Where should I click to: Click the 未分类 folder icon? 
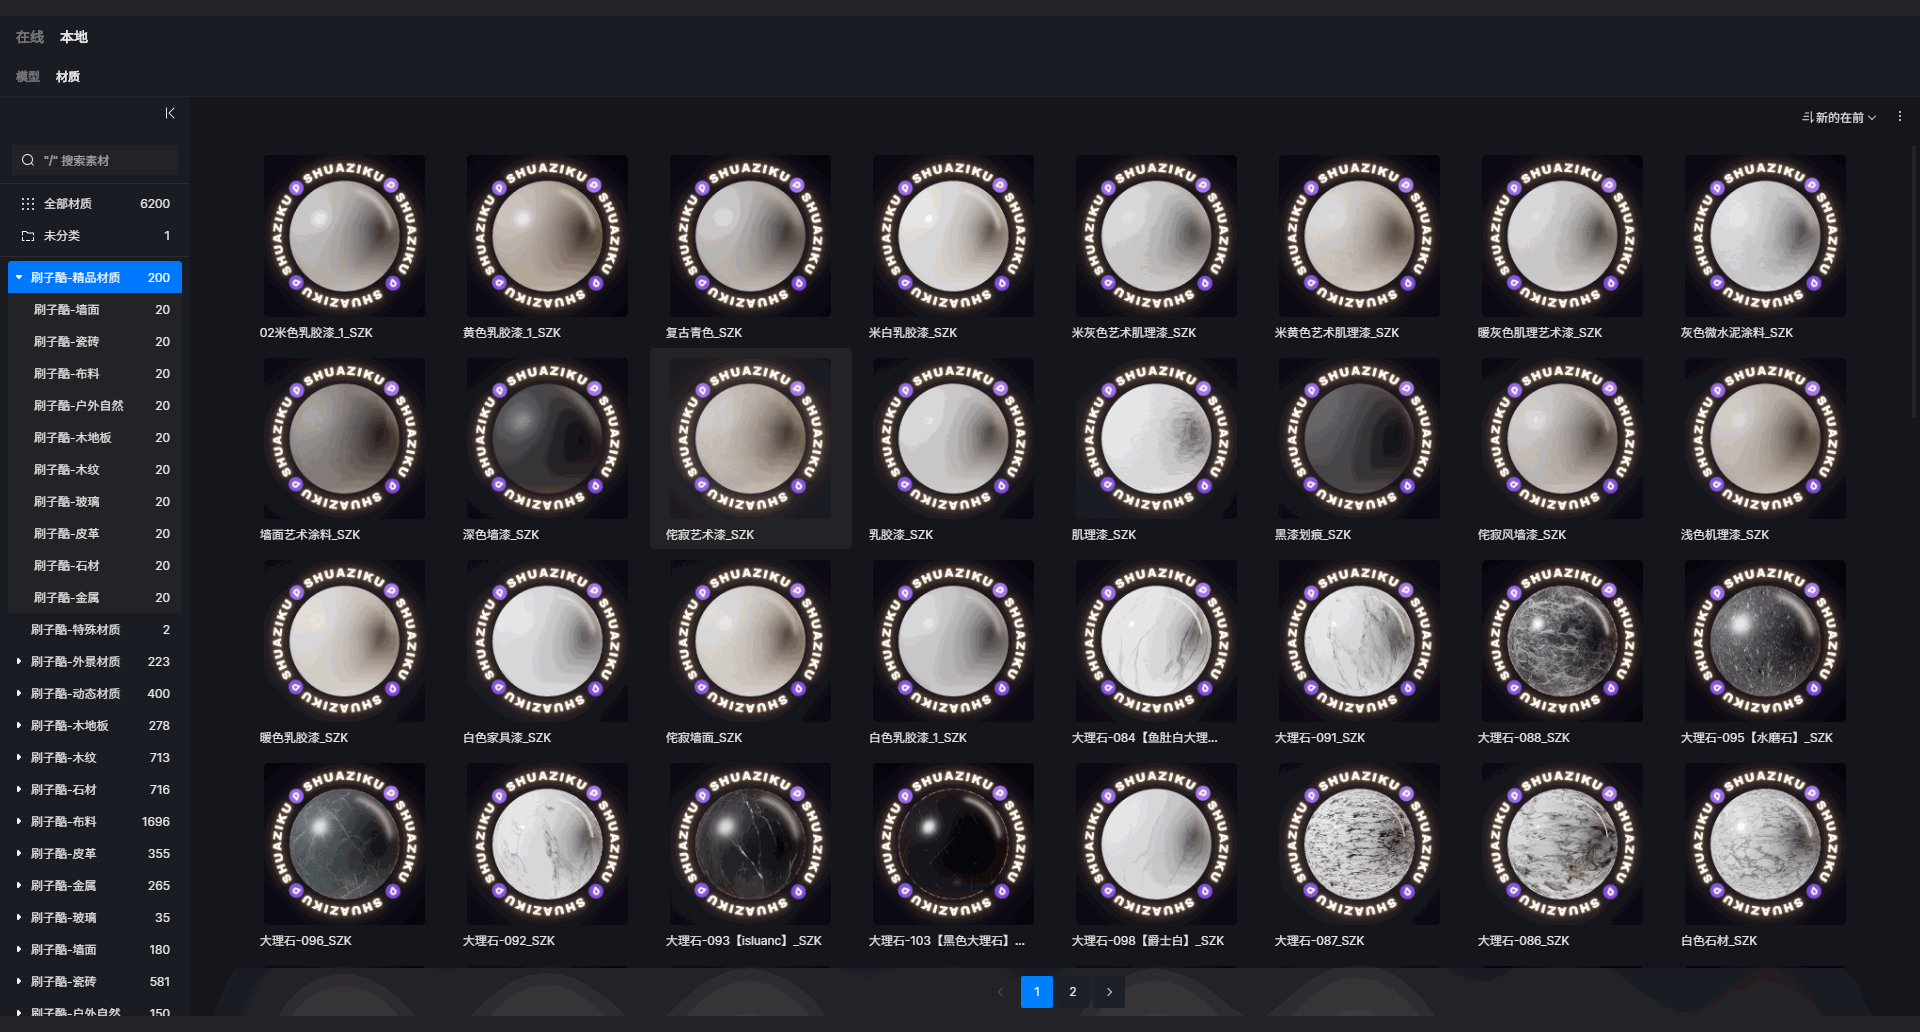click(x=28, y=236)
